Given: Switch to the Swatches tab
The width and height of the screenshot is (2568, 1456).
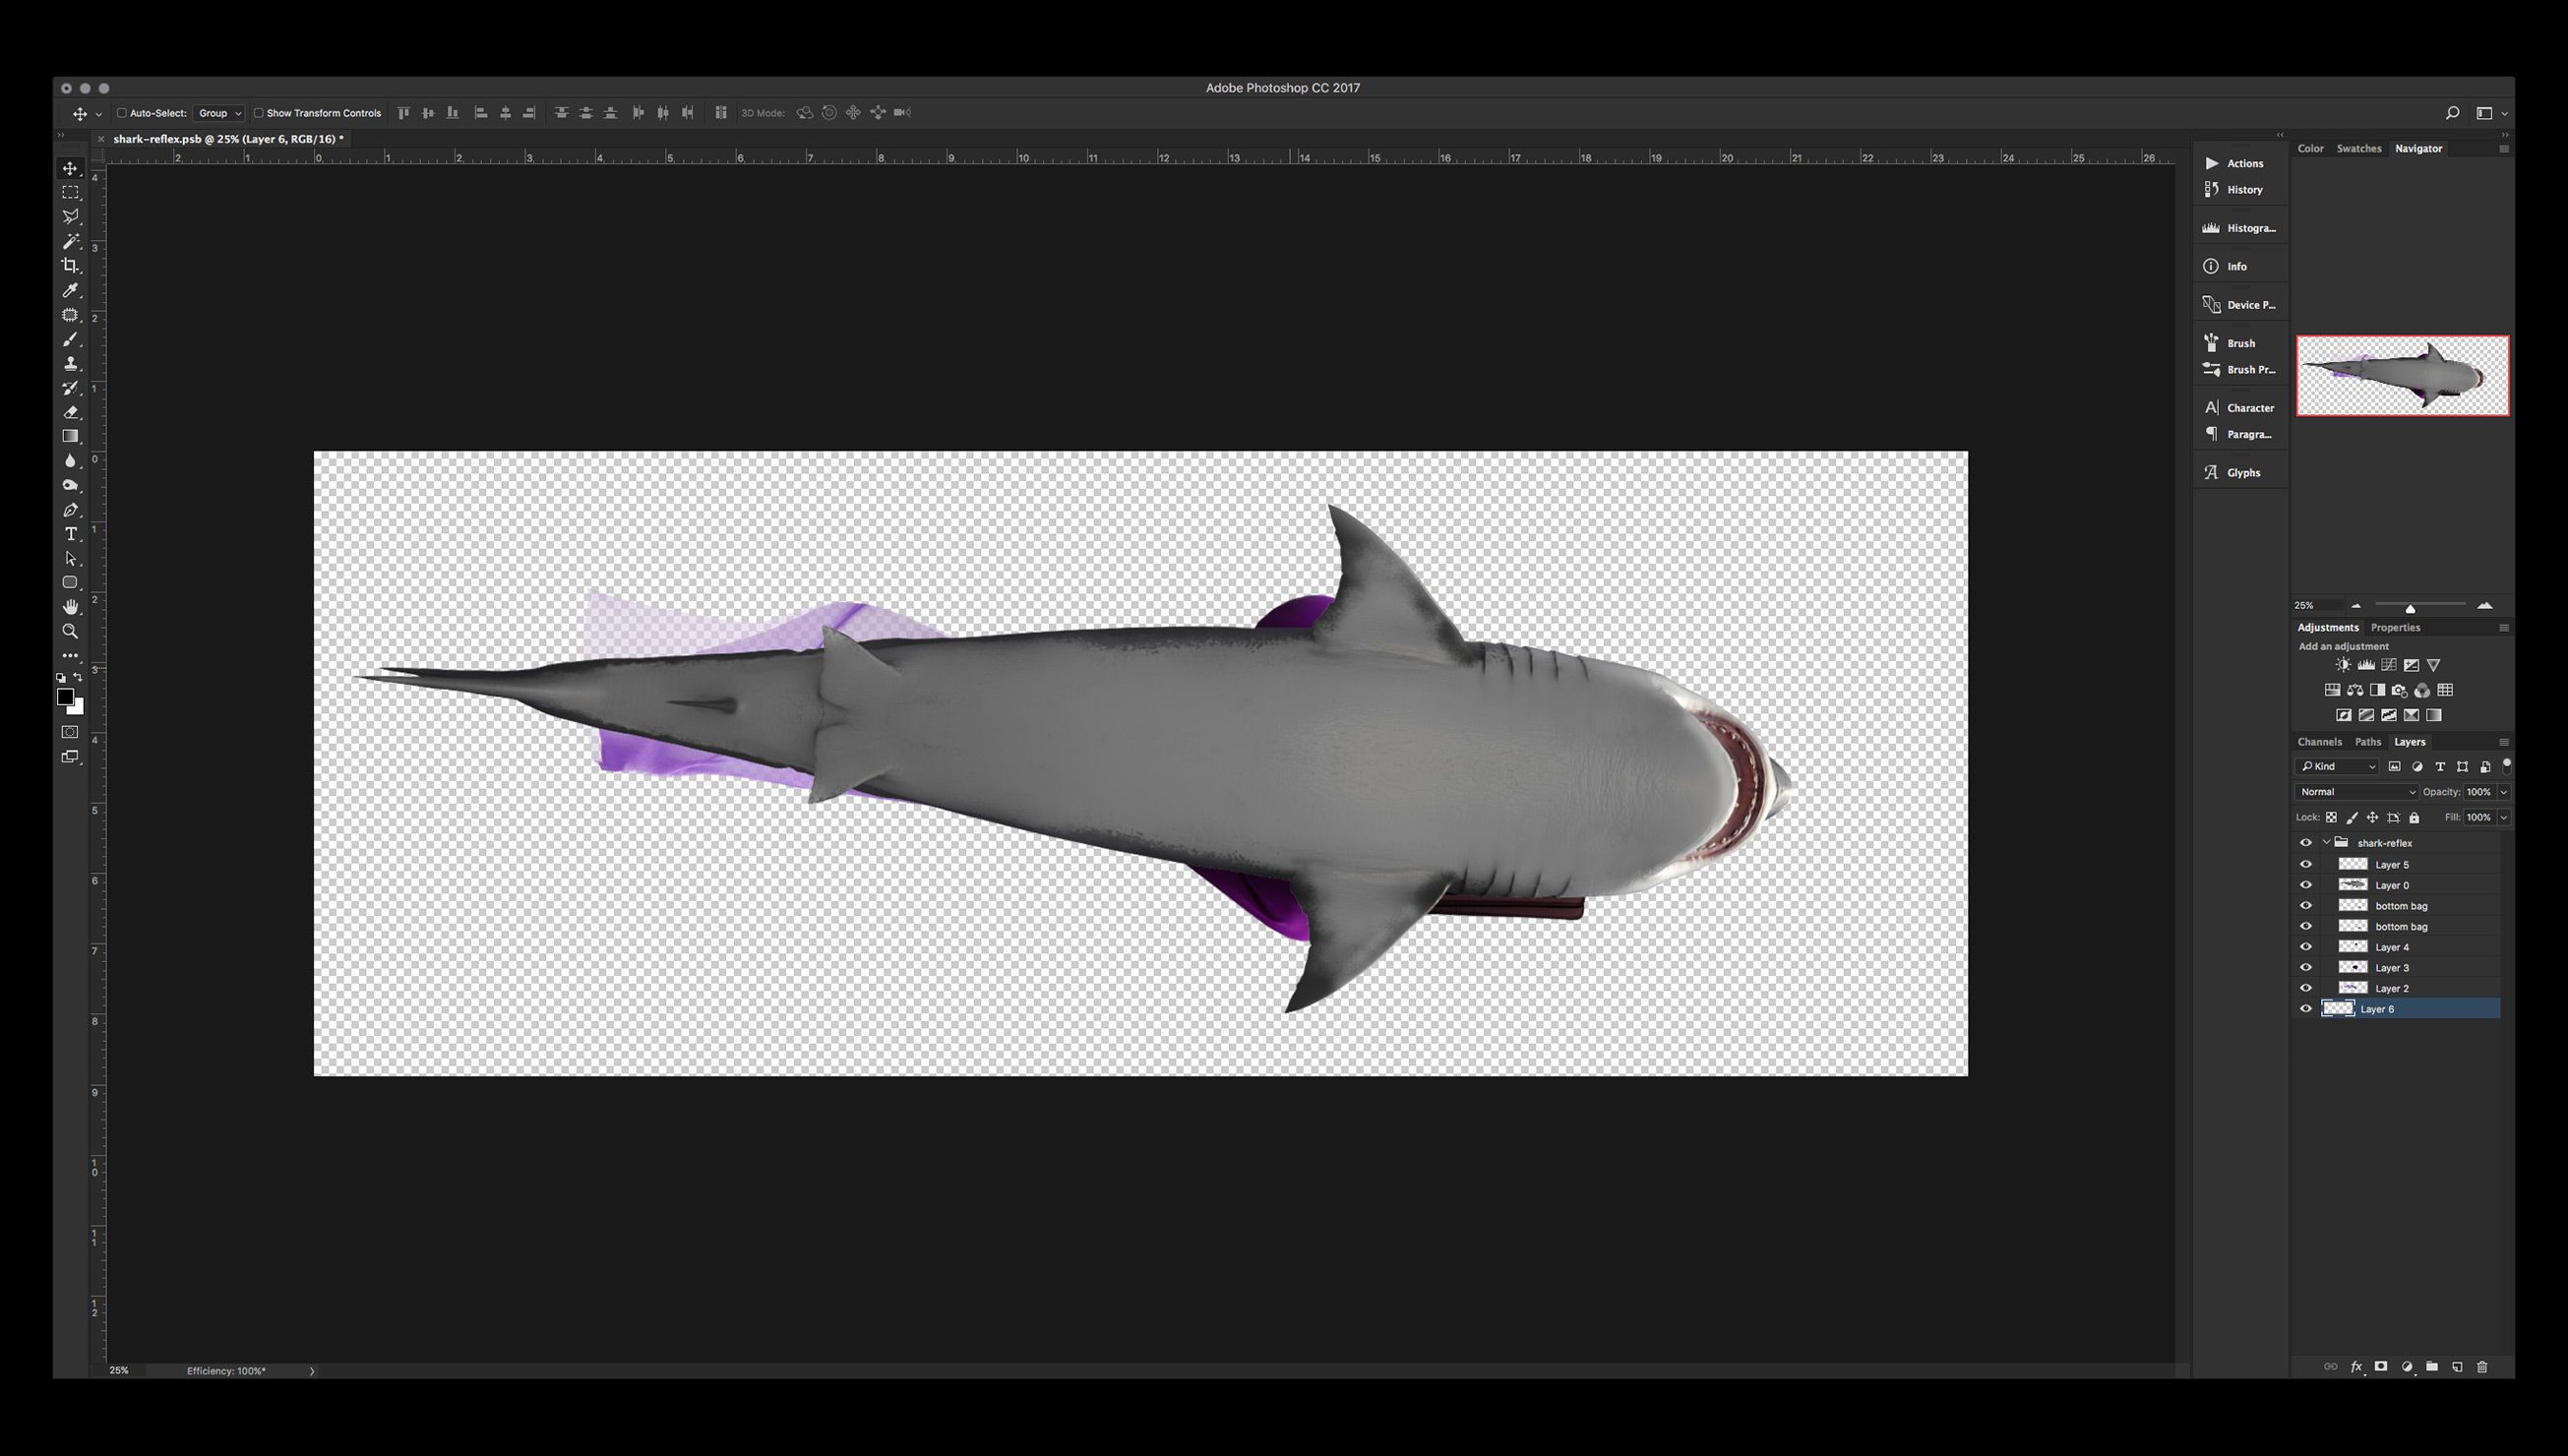Looking at the screenshot, I should click(2358, 148).
